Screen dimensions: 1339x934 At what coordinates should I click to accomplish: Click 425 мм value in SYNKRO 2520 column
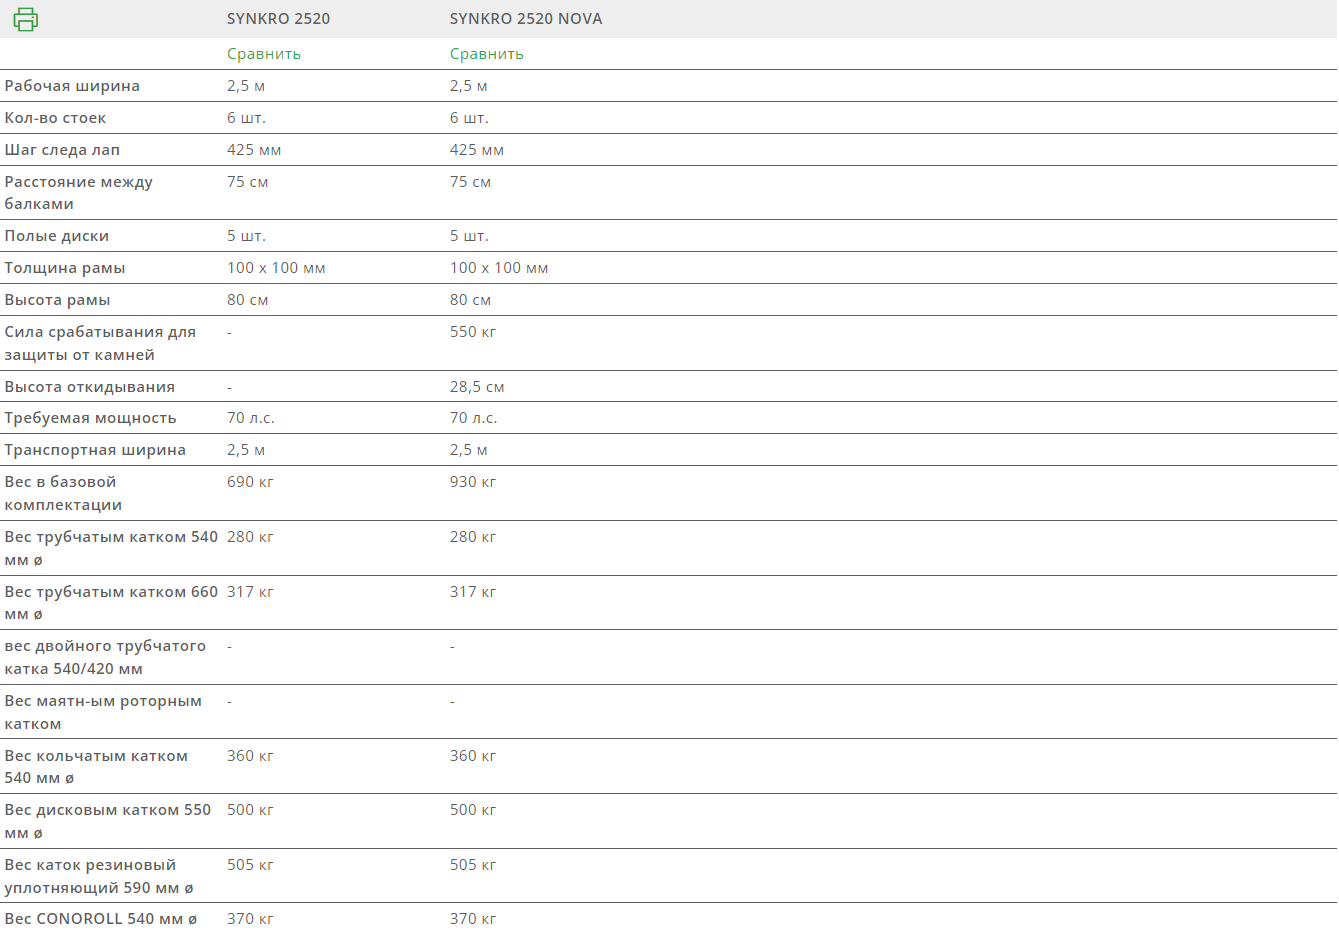coord(254,150)
